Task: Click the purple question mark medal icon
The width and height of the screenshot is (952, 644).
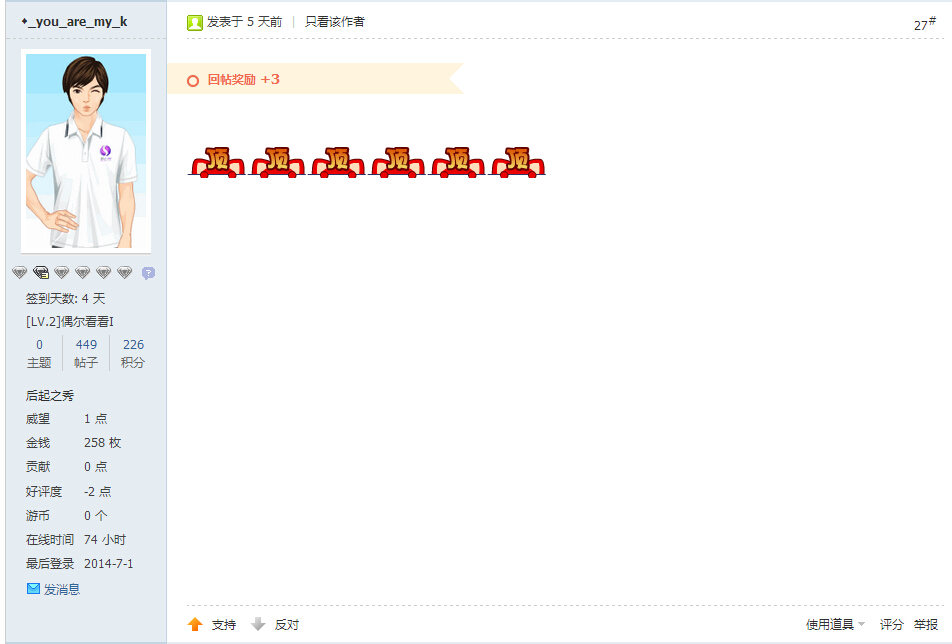Action: (x=148, y=273)
